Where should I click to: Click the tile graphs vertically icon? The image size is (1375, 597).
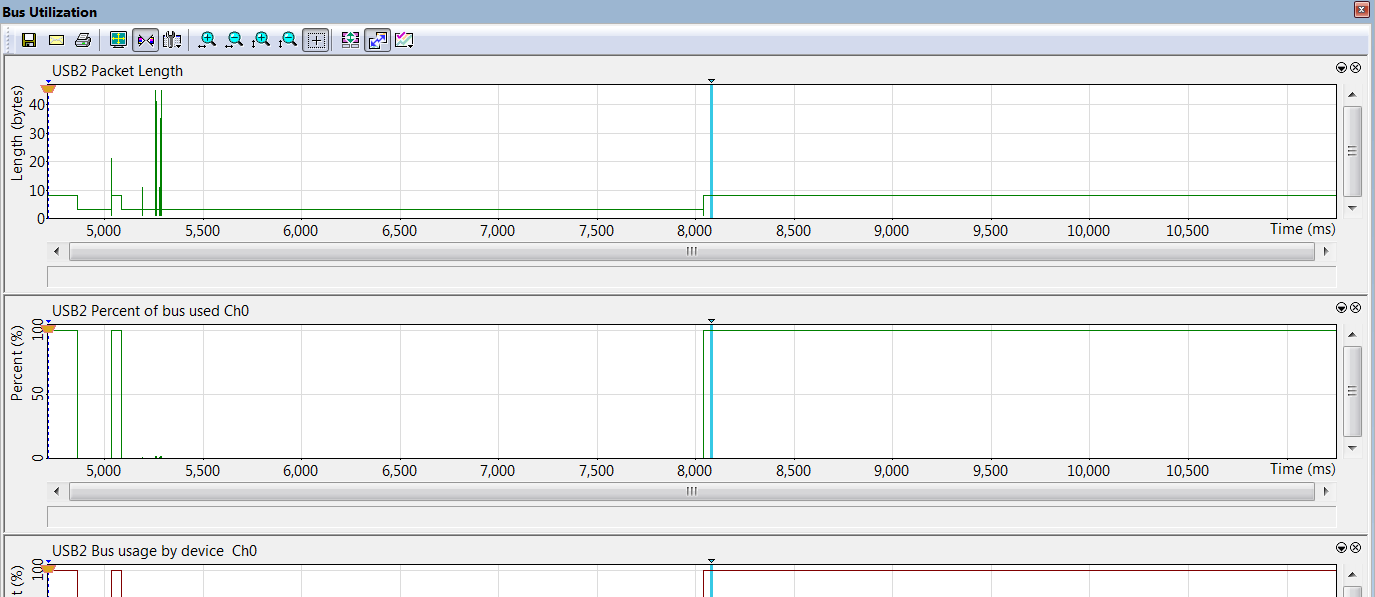point(350,40)
